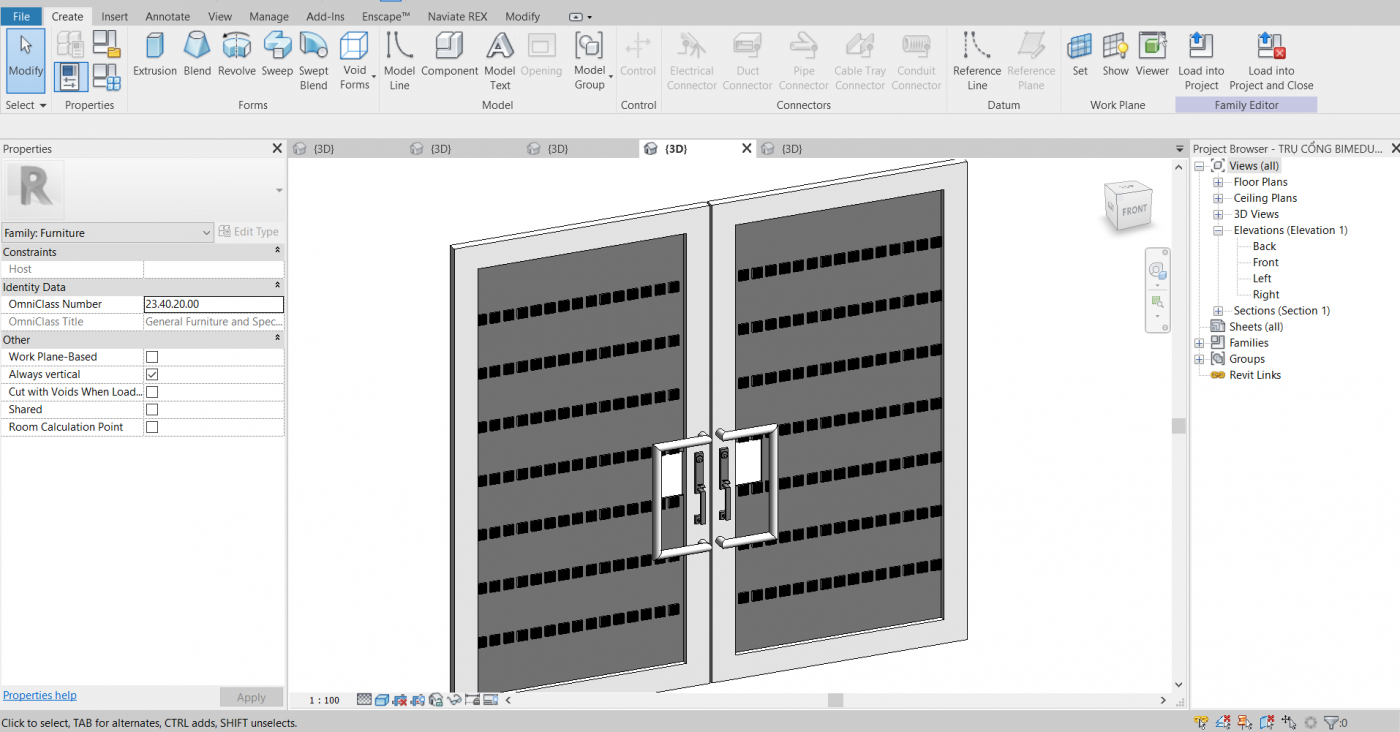The width and height of the screenshot is (1400, 732).
Task: Select the Component tool
Action: (x=449, y=57)
